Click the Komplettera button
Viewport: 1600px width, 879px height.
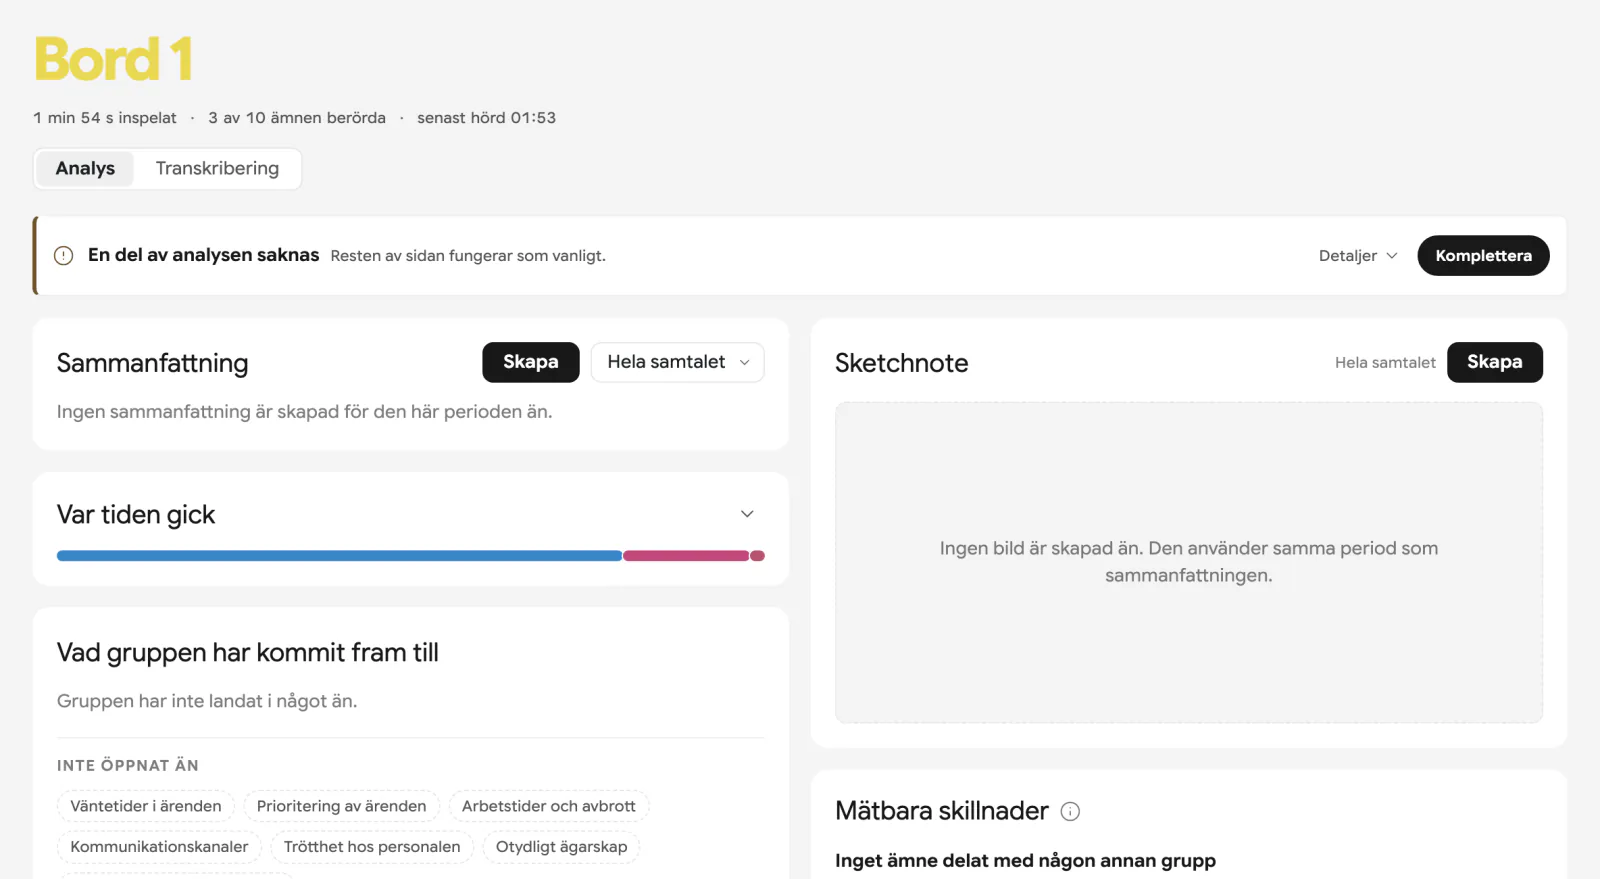pos(1483,256)
